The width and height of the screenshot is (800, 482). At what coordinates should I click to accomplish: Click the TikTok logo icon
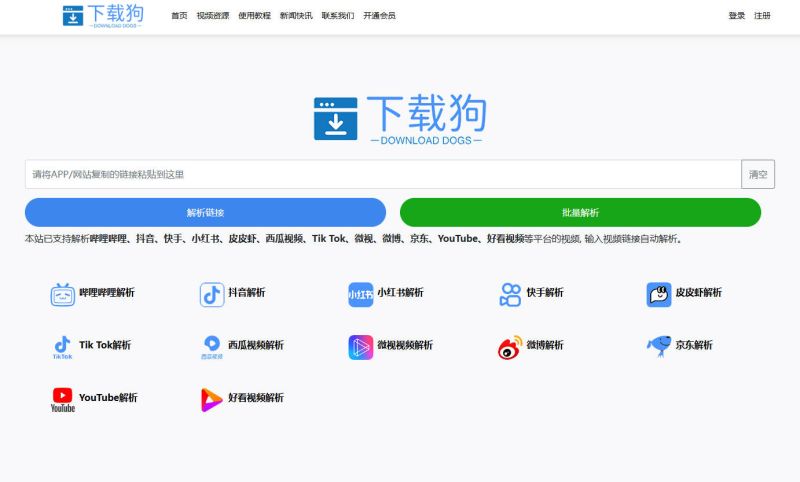point(63,347)
